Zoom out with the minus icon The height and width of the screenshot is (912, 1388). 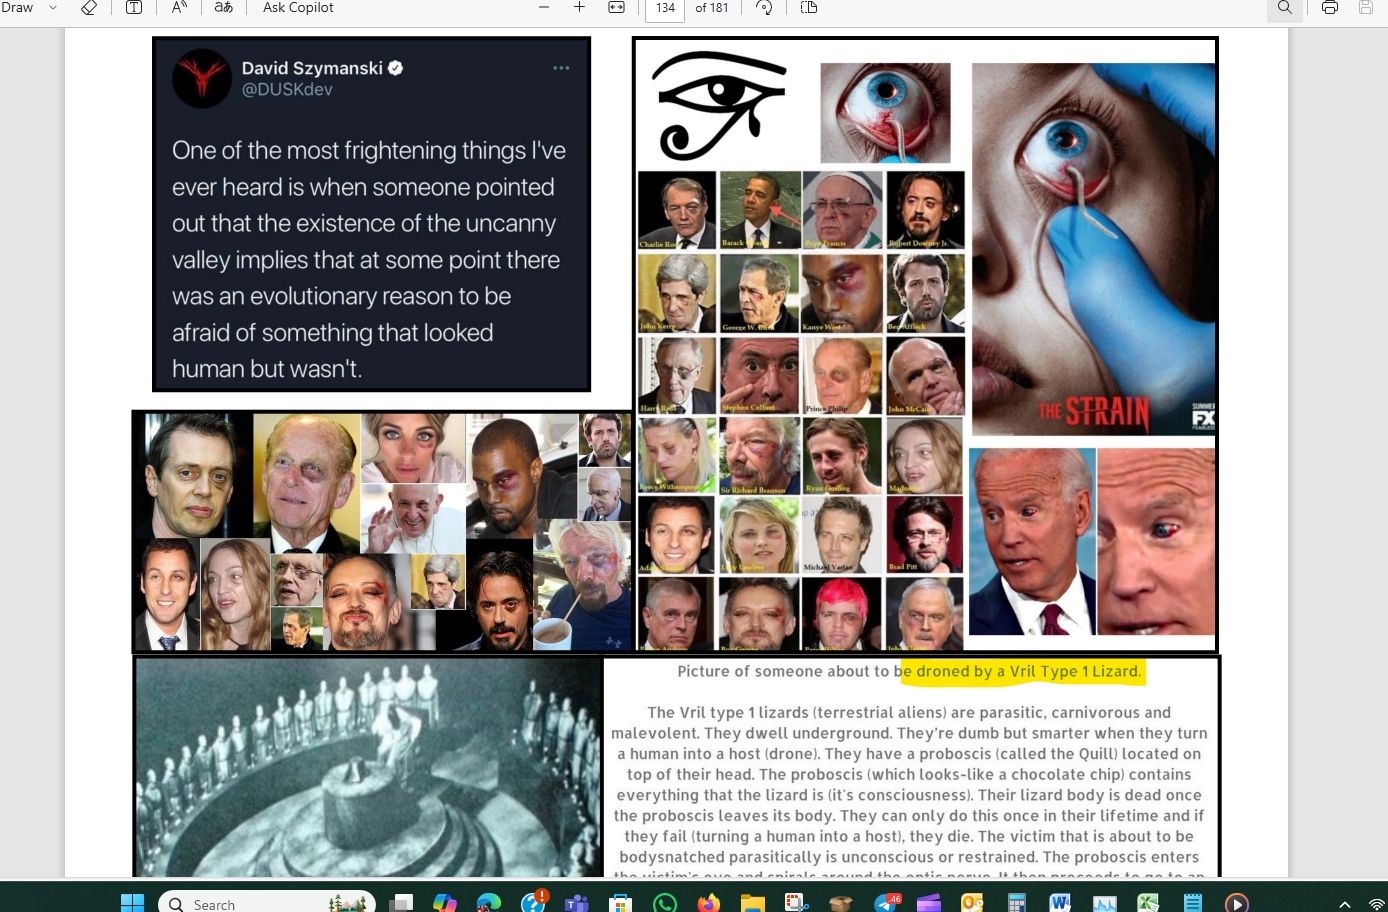coord(544,8)
